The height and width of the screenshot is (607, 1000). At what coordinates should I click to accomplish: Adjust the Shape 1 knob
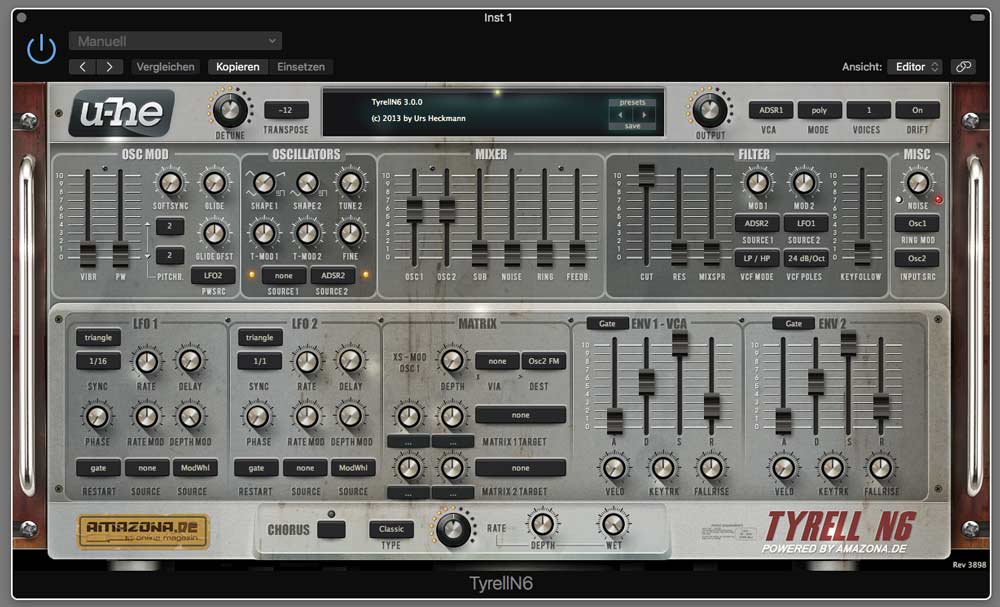263,183
